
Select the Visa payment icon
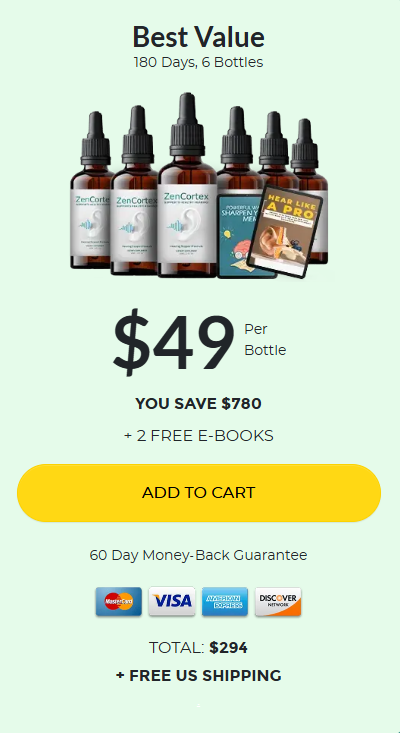(172, 602)
